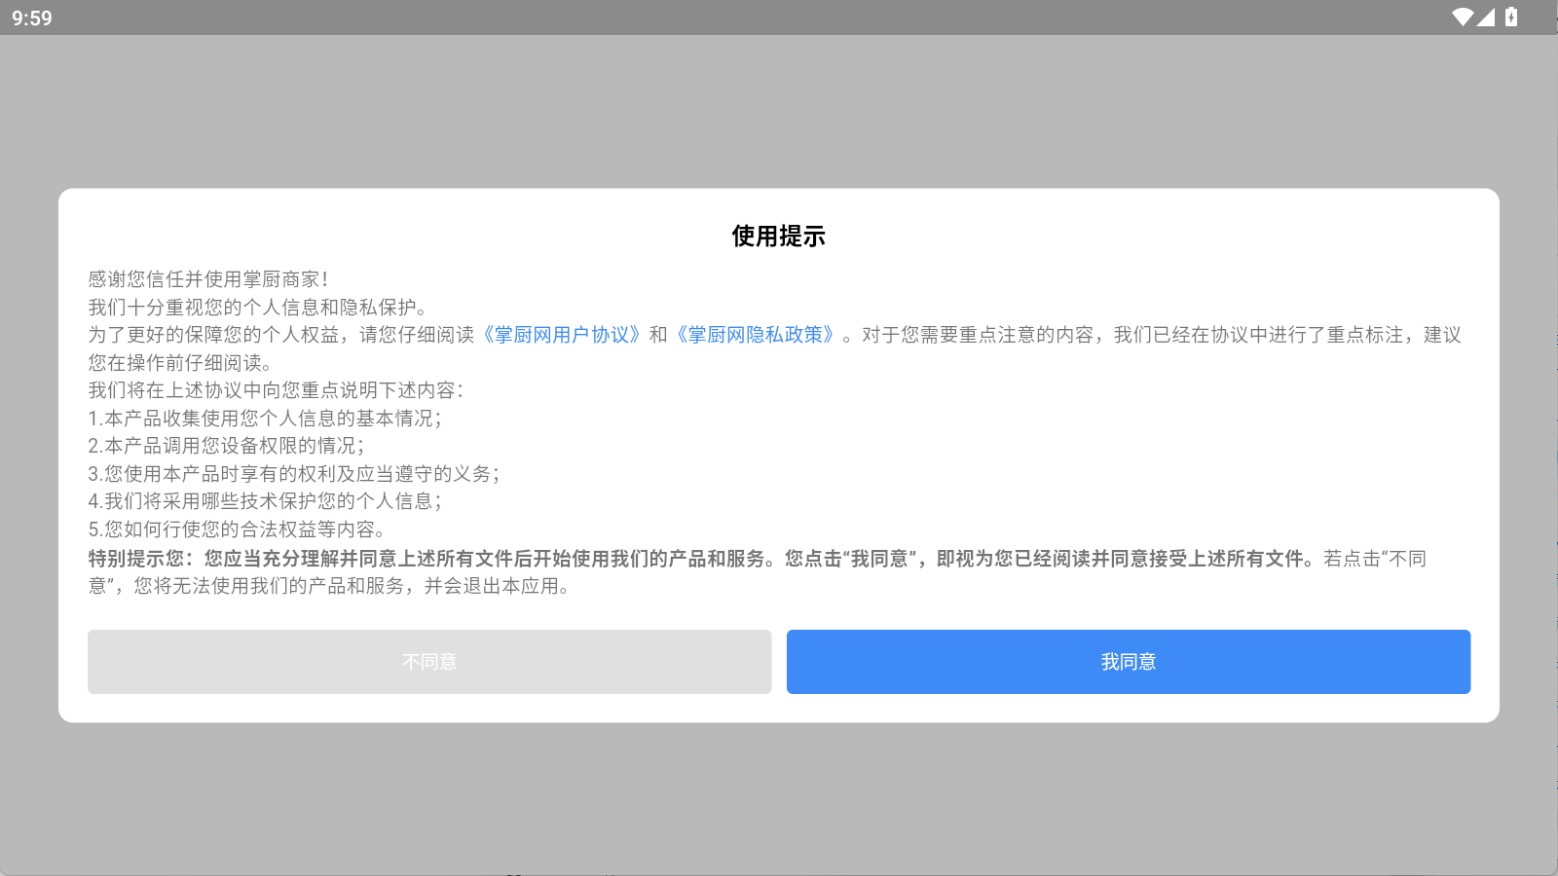This screenshot has height=876, width=1558.
Task: Click the bold 特别提示您 paragraph
Action: 758,572
